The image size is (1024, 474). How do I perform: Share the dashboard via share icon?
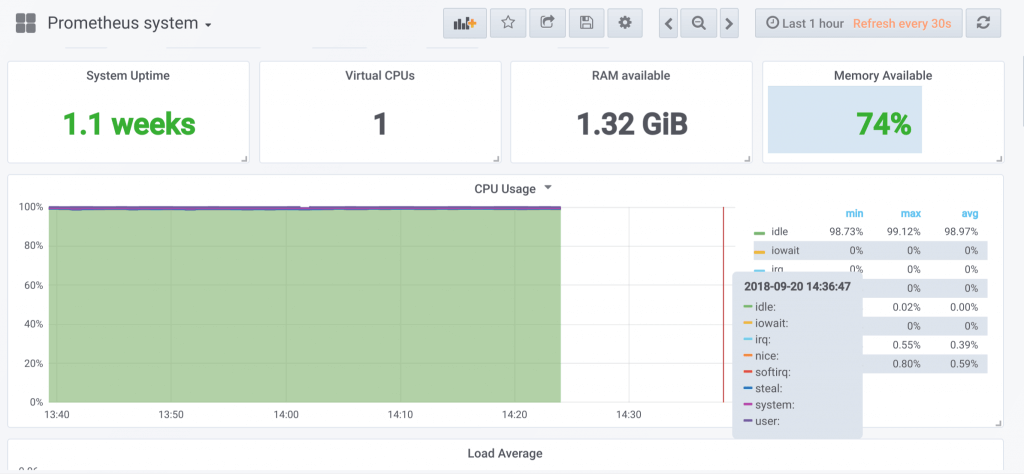pos(547,23)
